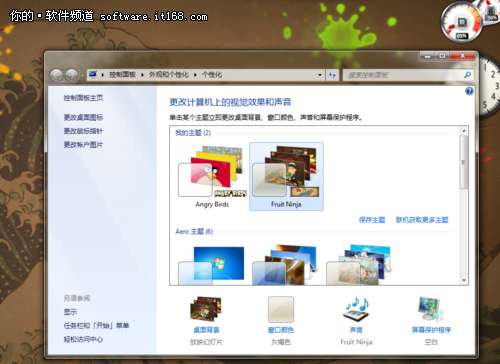The image size is (500, 364).
Task: Click 控制面板 breadcrumb
Action: 122,75
